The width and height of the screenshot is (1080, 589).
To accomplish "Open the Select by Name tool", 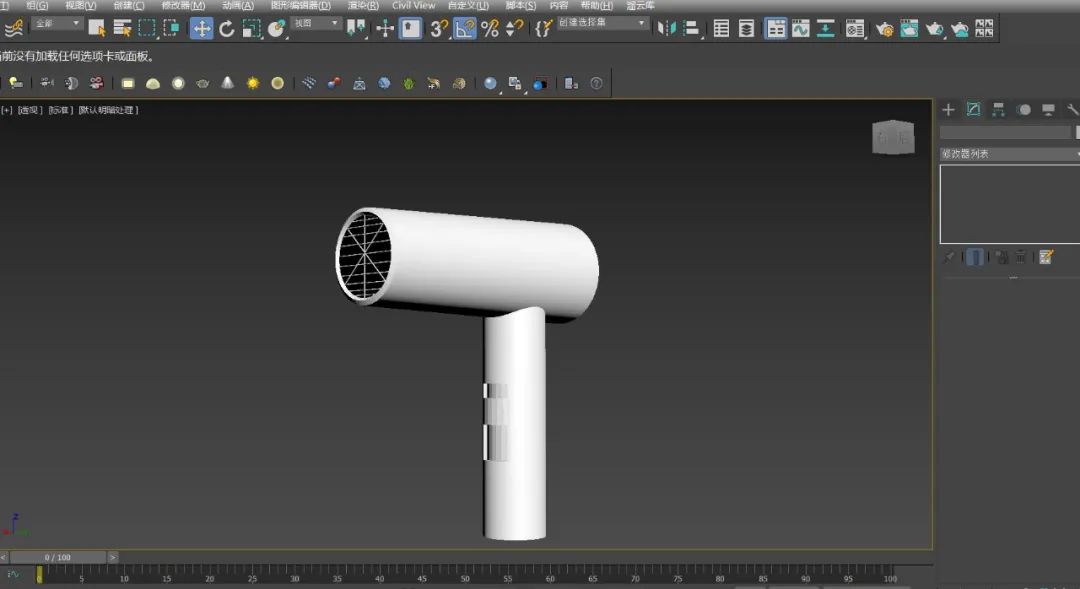I will click(x=122, y=28).
